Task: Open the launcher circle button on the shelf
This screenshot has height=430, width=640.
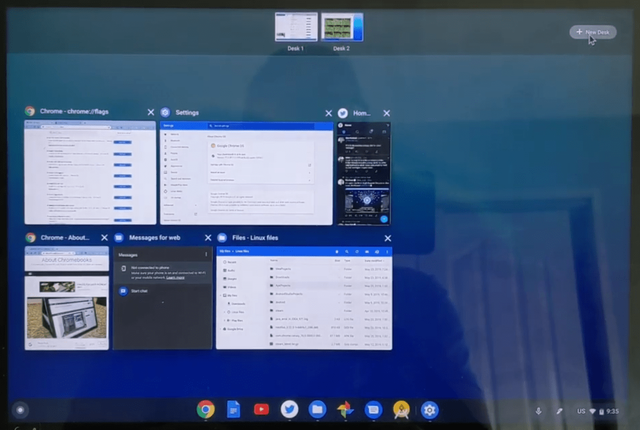Action: coord(20,410)
